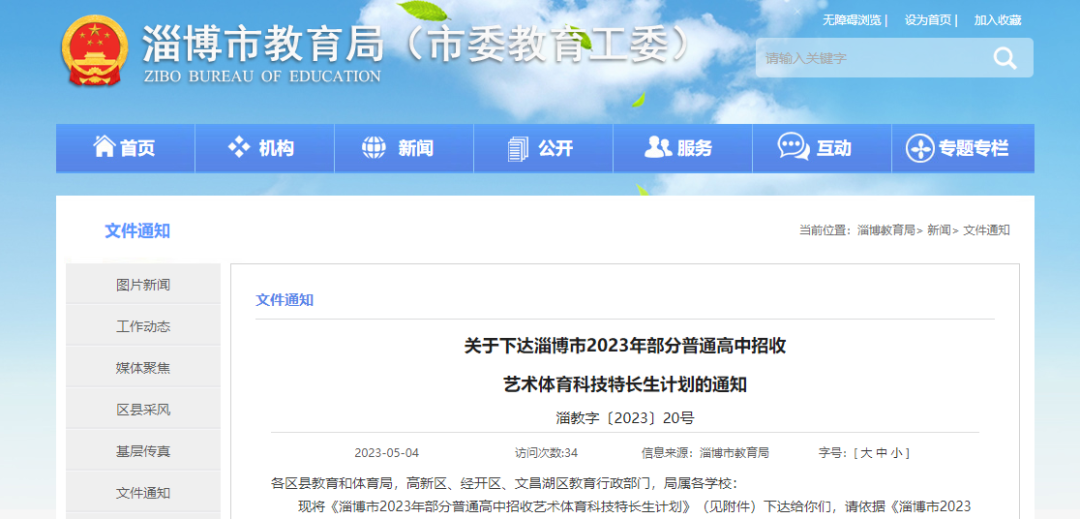The width and height of the screenshot is (1080, 519).
Task: Click the chat bubble icon beside 互动
Action: (x=793, y=147)
